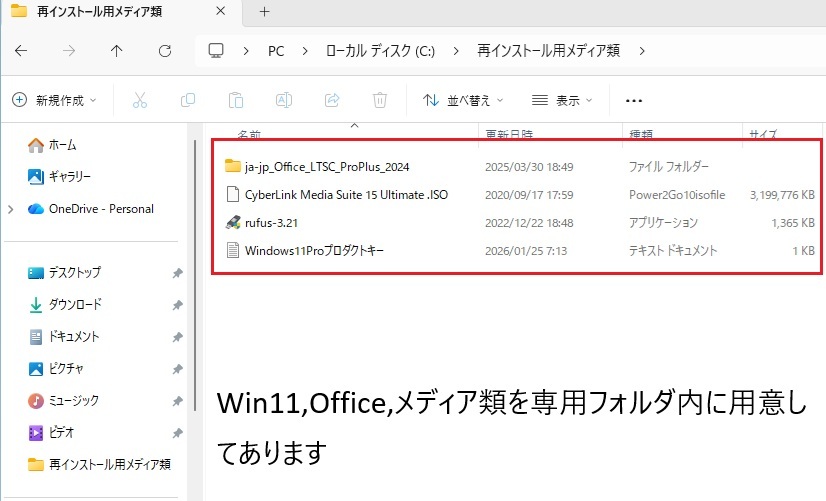Screen dimensions: 826x501
Task: Select 再インストール用メディア類 in breadcrumb
Action: click(x=548, y=51)
